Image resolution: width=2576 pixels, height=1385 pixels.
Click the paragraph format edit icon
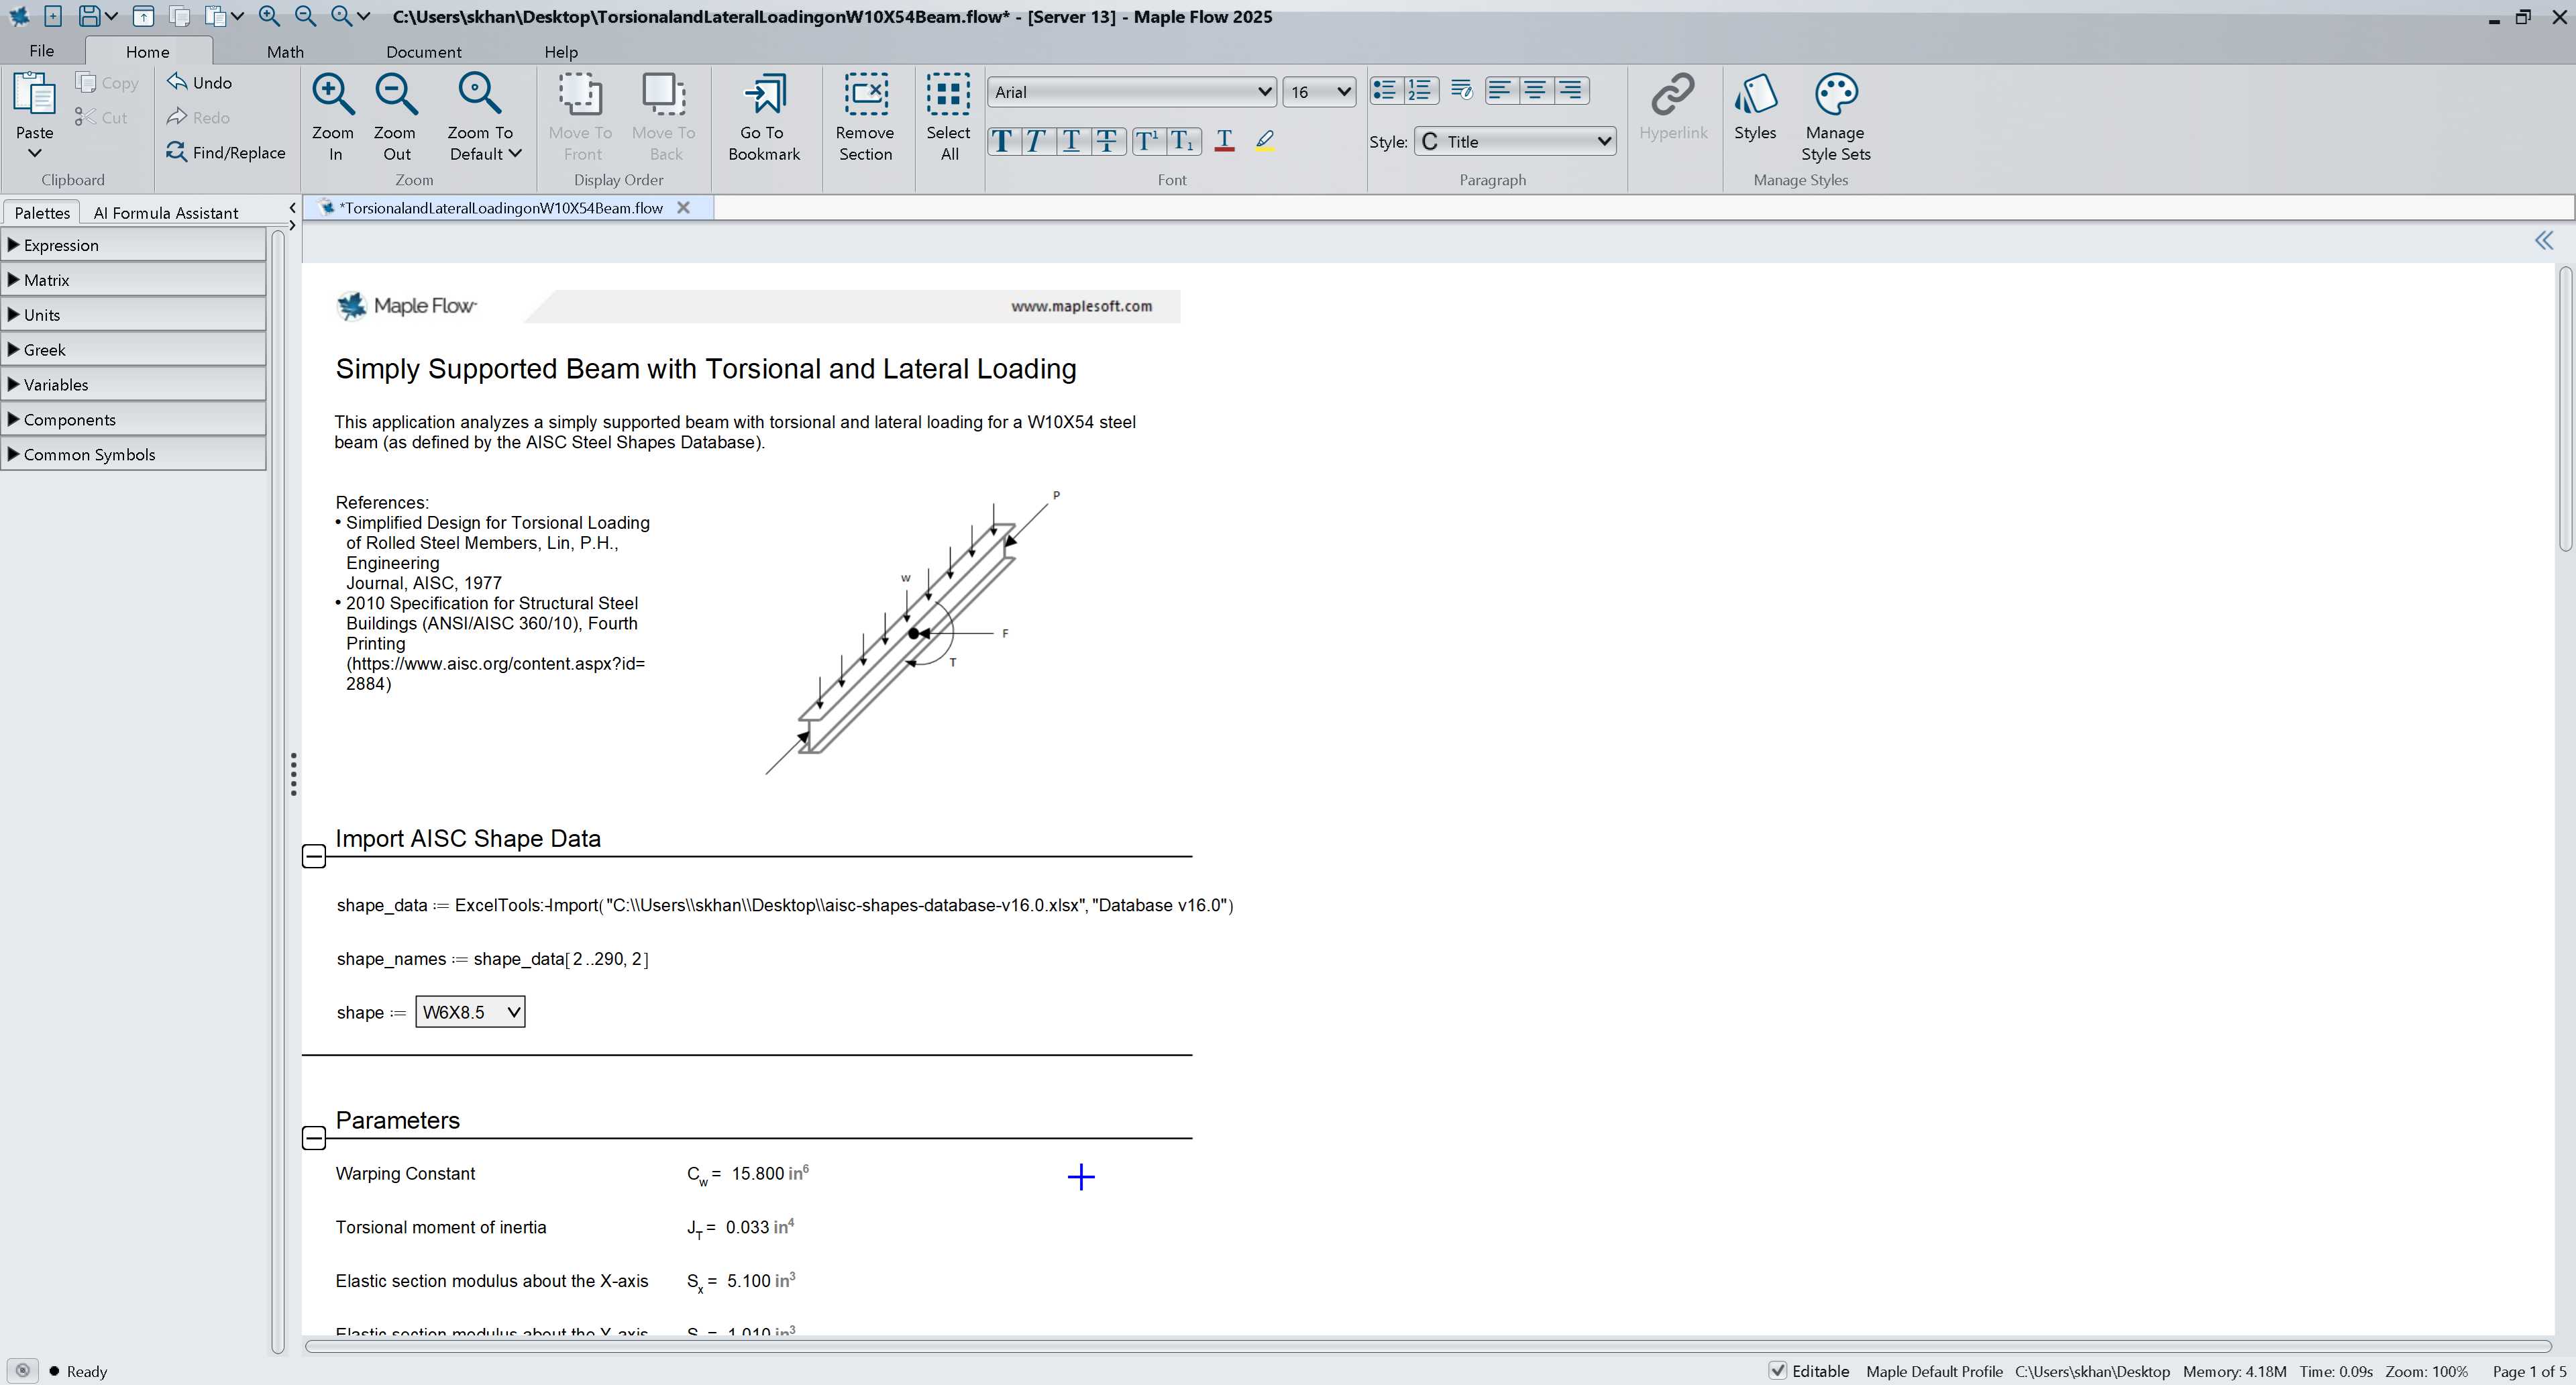coord(1461,91)
